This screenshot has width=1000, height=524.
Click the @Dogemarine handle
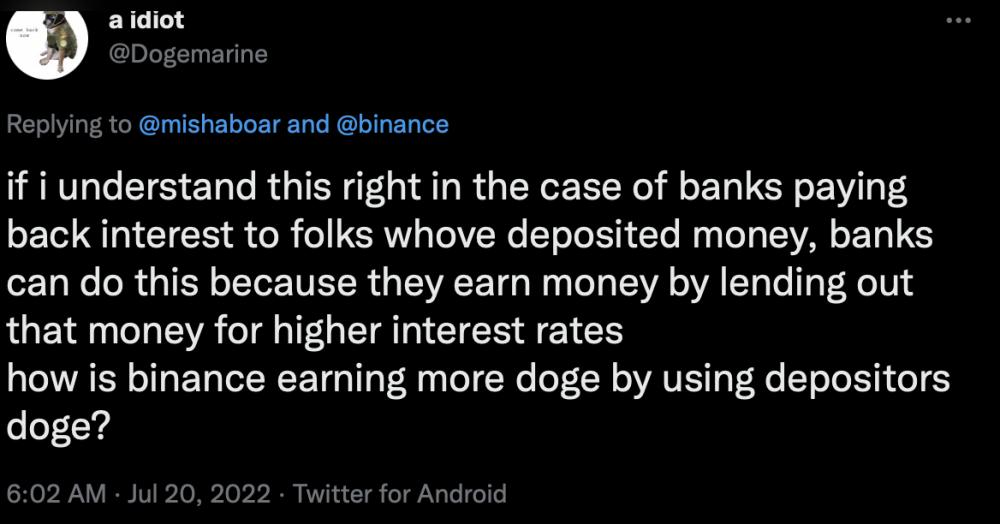pyautogui.click(x=188, y=54)
